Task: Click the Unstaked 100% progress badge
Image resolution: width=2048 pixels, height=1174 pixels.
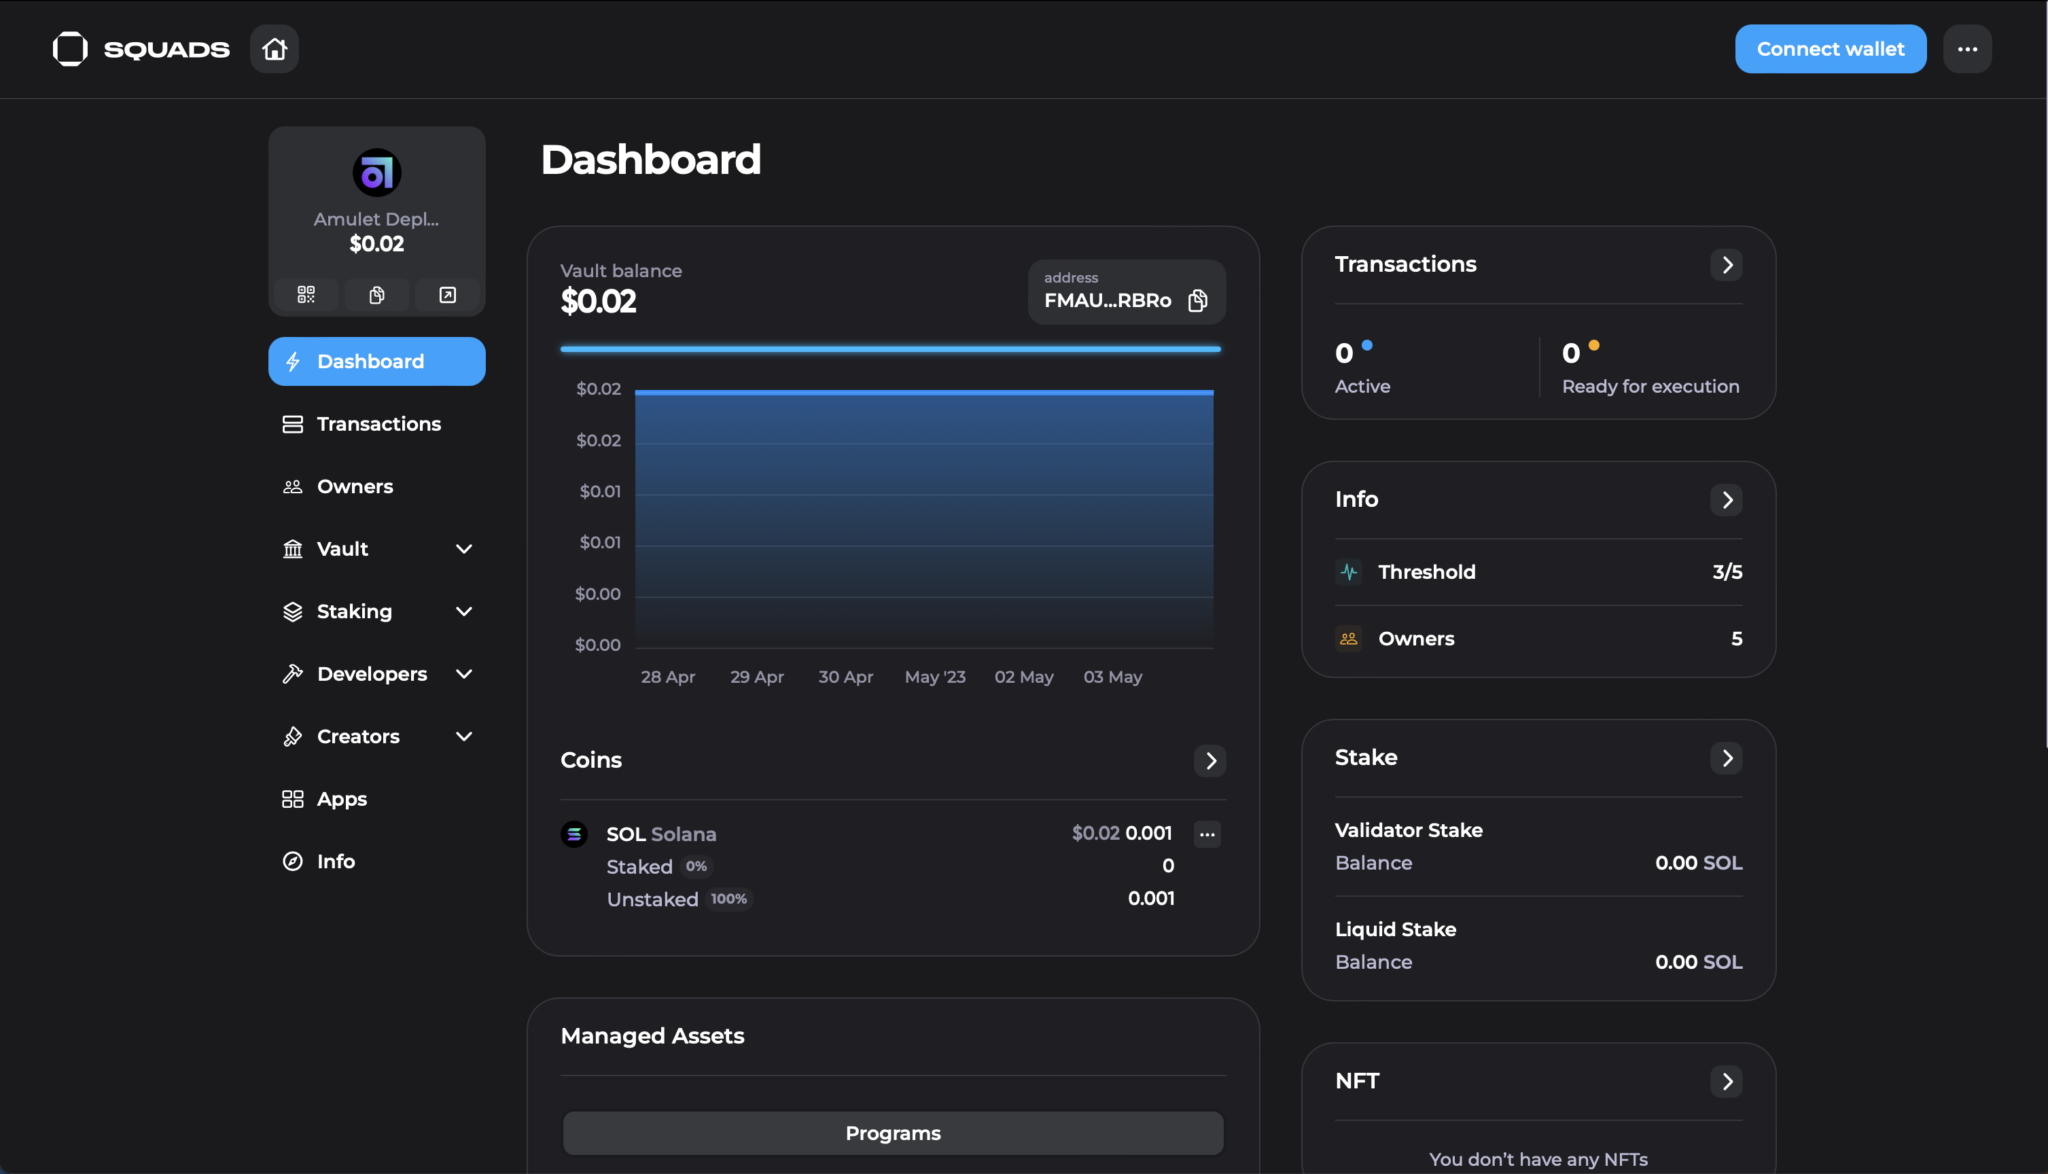Action: click(728, 898)
